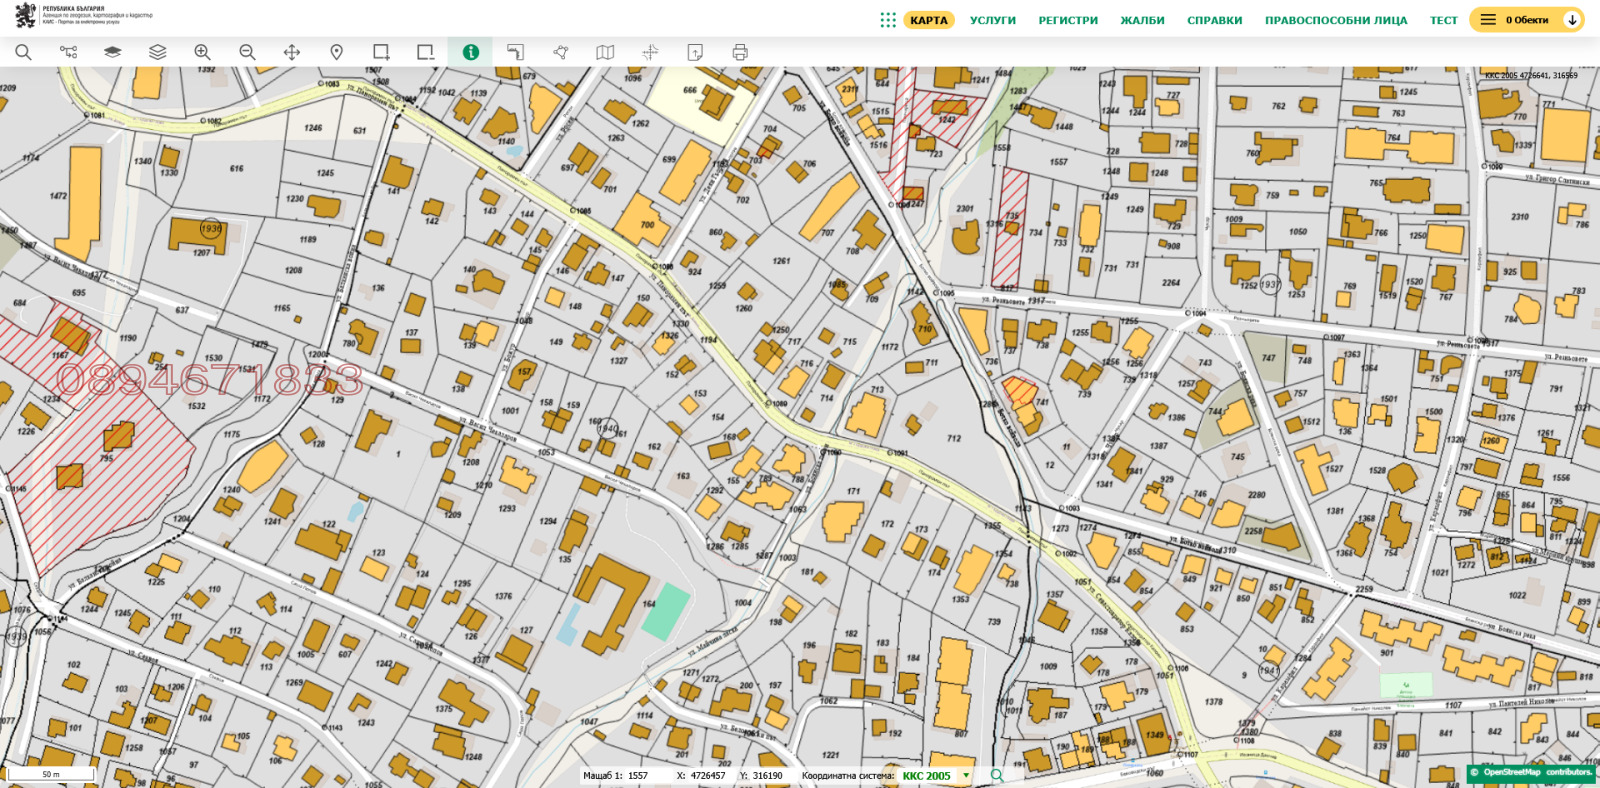Select the zoom in tool

coord(202,52)
